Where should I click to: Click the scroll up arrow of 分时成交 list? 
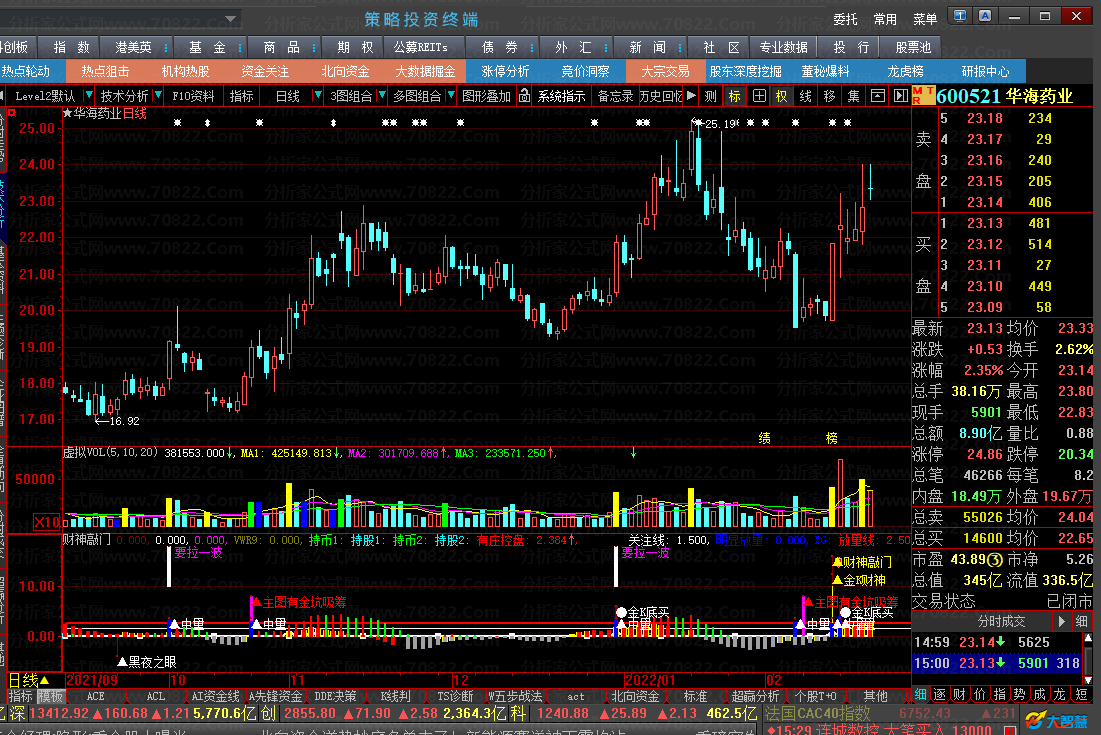[1088, 638]
